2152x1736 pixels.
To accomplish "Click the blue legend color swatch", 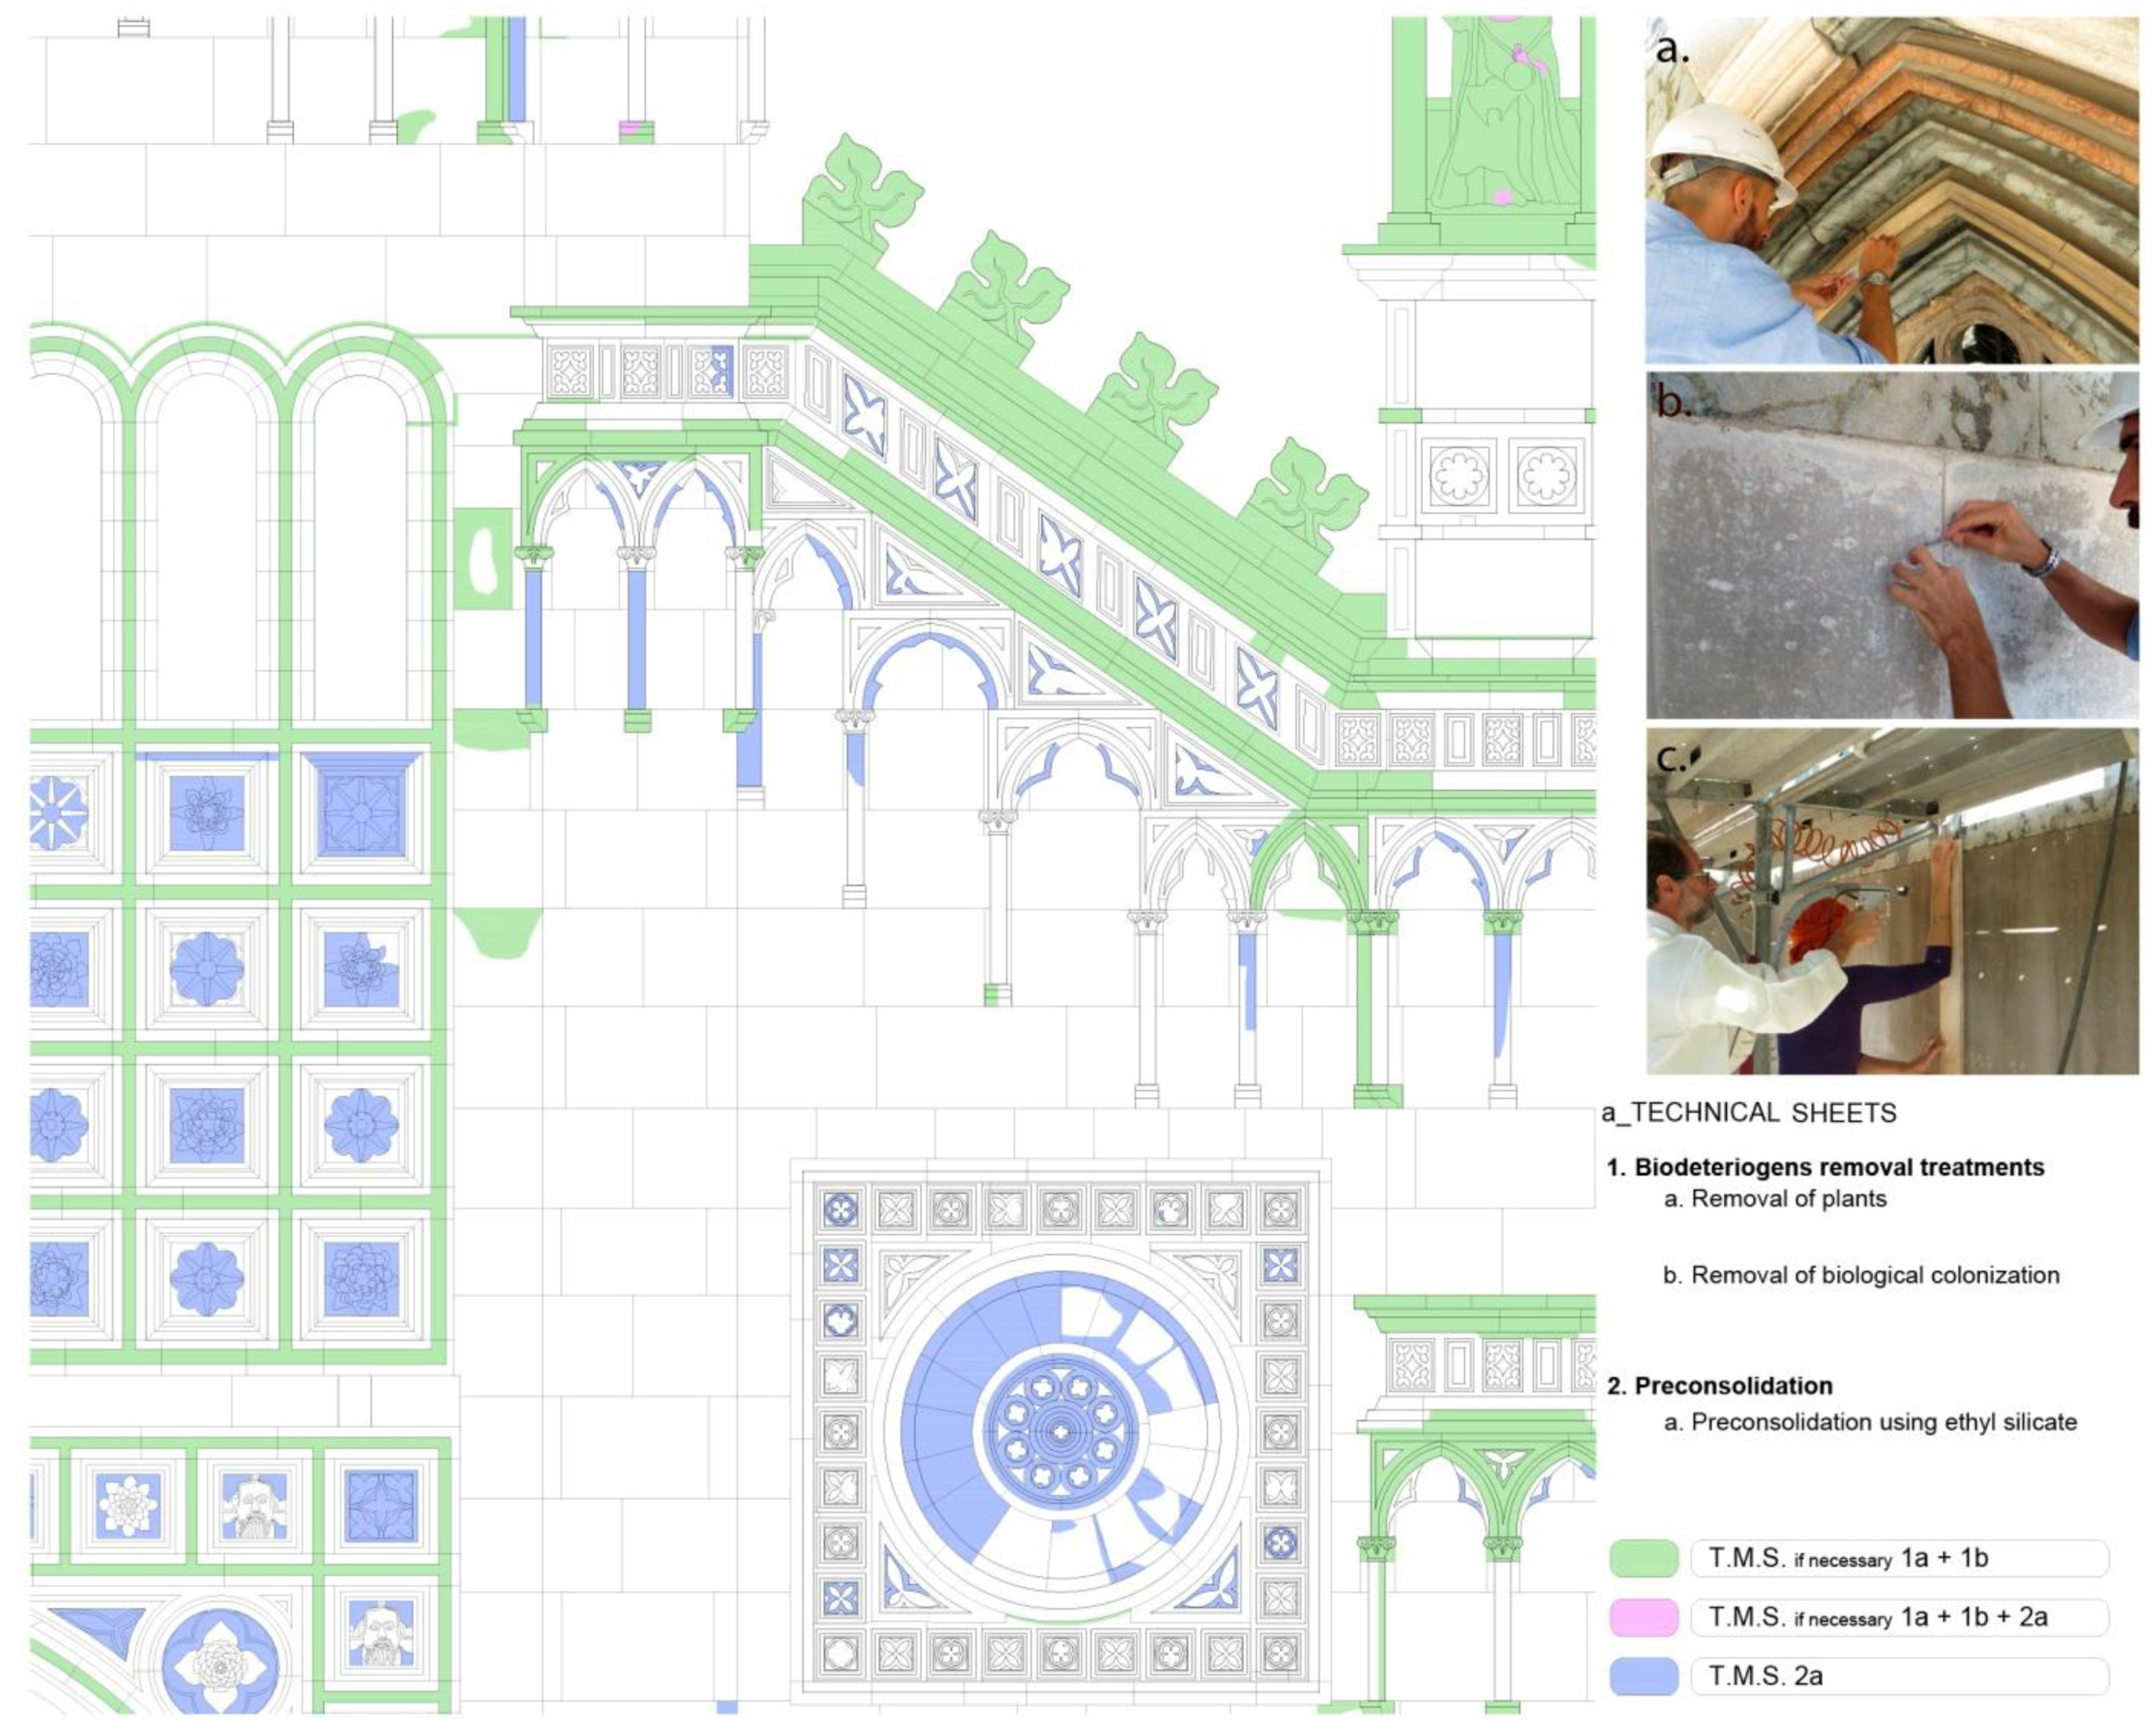I will click(x=1644, y=1676).
